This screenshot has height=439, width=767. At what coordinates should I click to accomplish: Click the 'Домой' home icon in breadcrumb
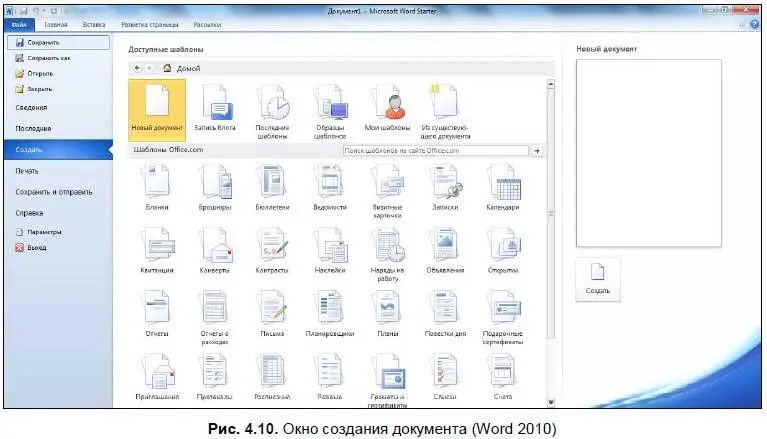(x=167, y=68)
